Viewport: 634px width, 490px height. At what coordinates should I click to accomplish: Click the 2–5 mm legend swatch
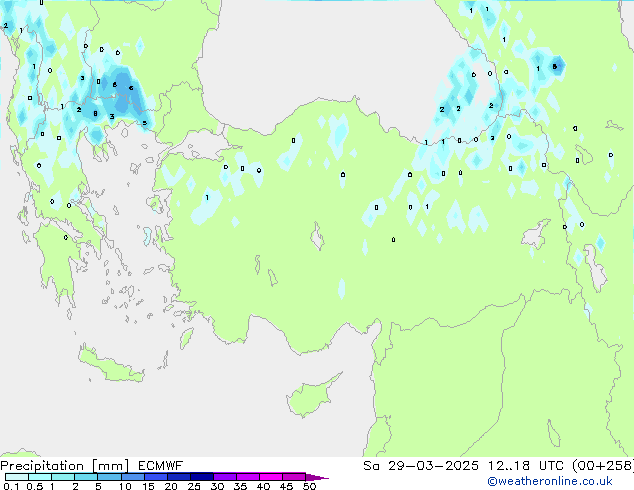point(86,477)
